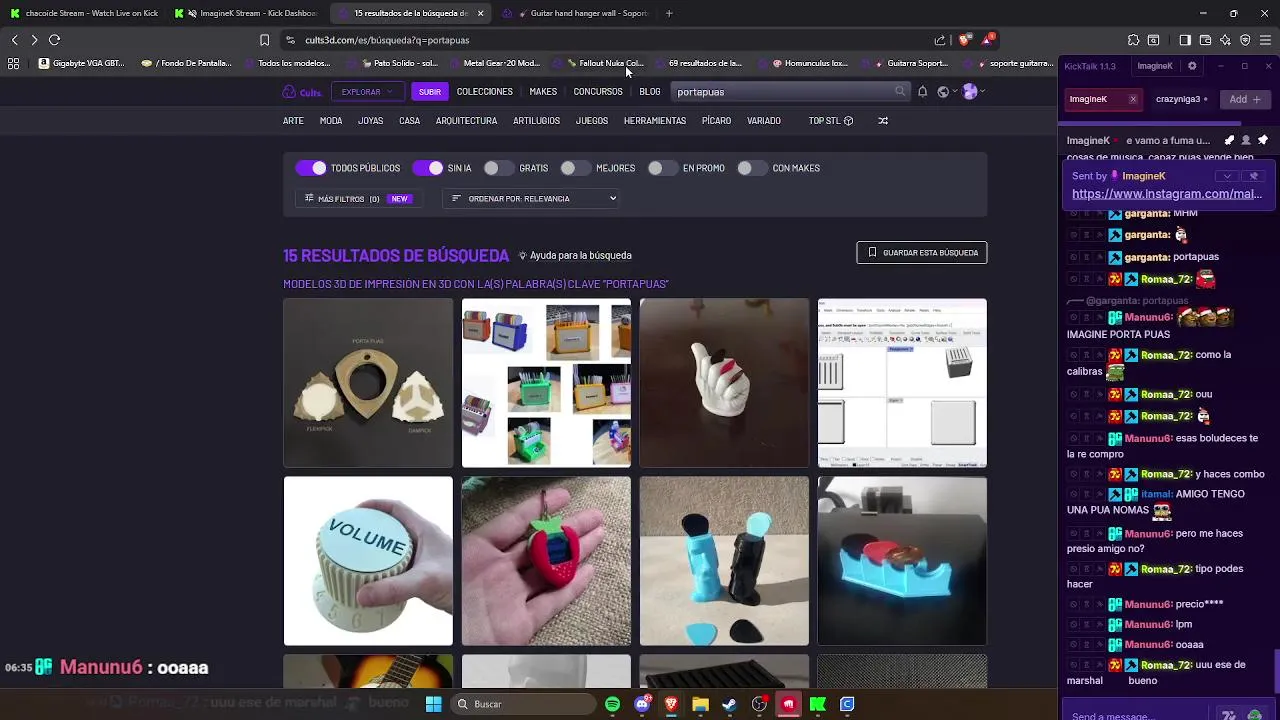Image resolution: width=1280 pixels, height=720 pixels.
Task: Click the portapuas search input field
Action: (783, 92)
